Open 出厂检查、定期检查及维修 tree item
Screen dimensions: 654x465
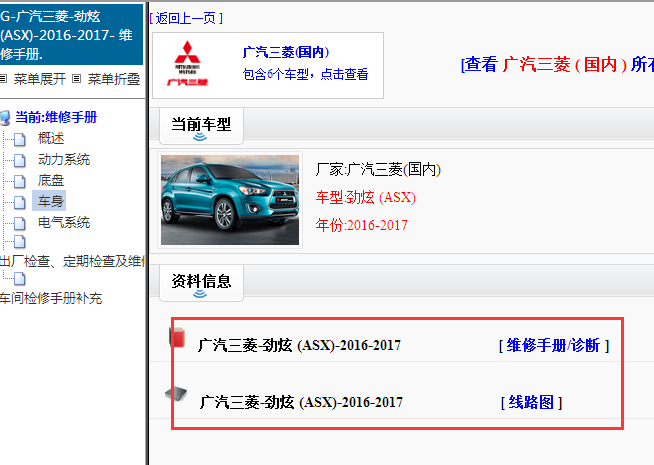click(x=73, y=261)
